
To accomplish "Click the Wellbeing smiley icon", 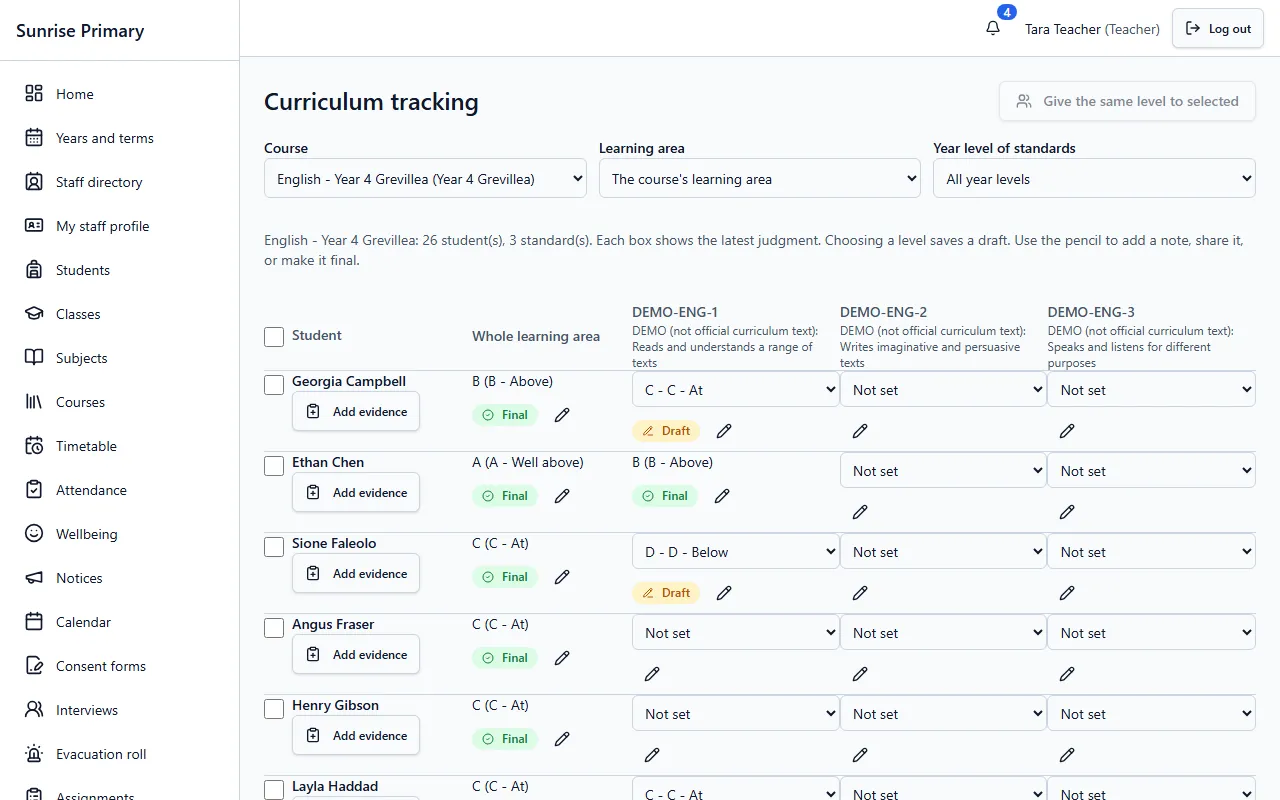I will click(34, 534).
